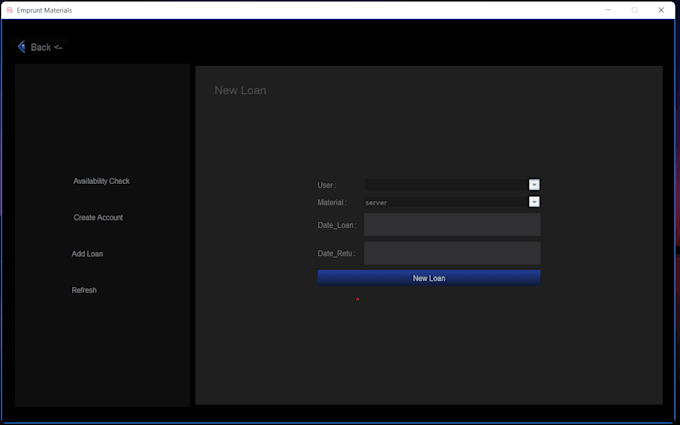The height and width of the screenshot is (425, 680).
Task: Choose Add Loan from the sidebar
Action: point(87,254)
